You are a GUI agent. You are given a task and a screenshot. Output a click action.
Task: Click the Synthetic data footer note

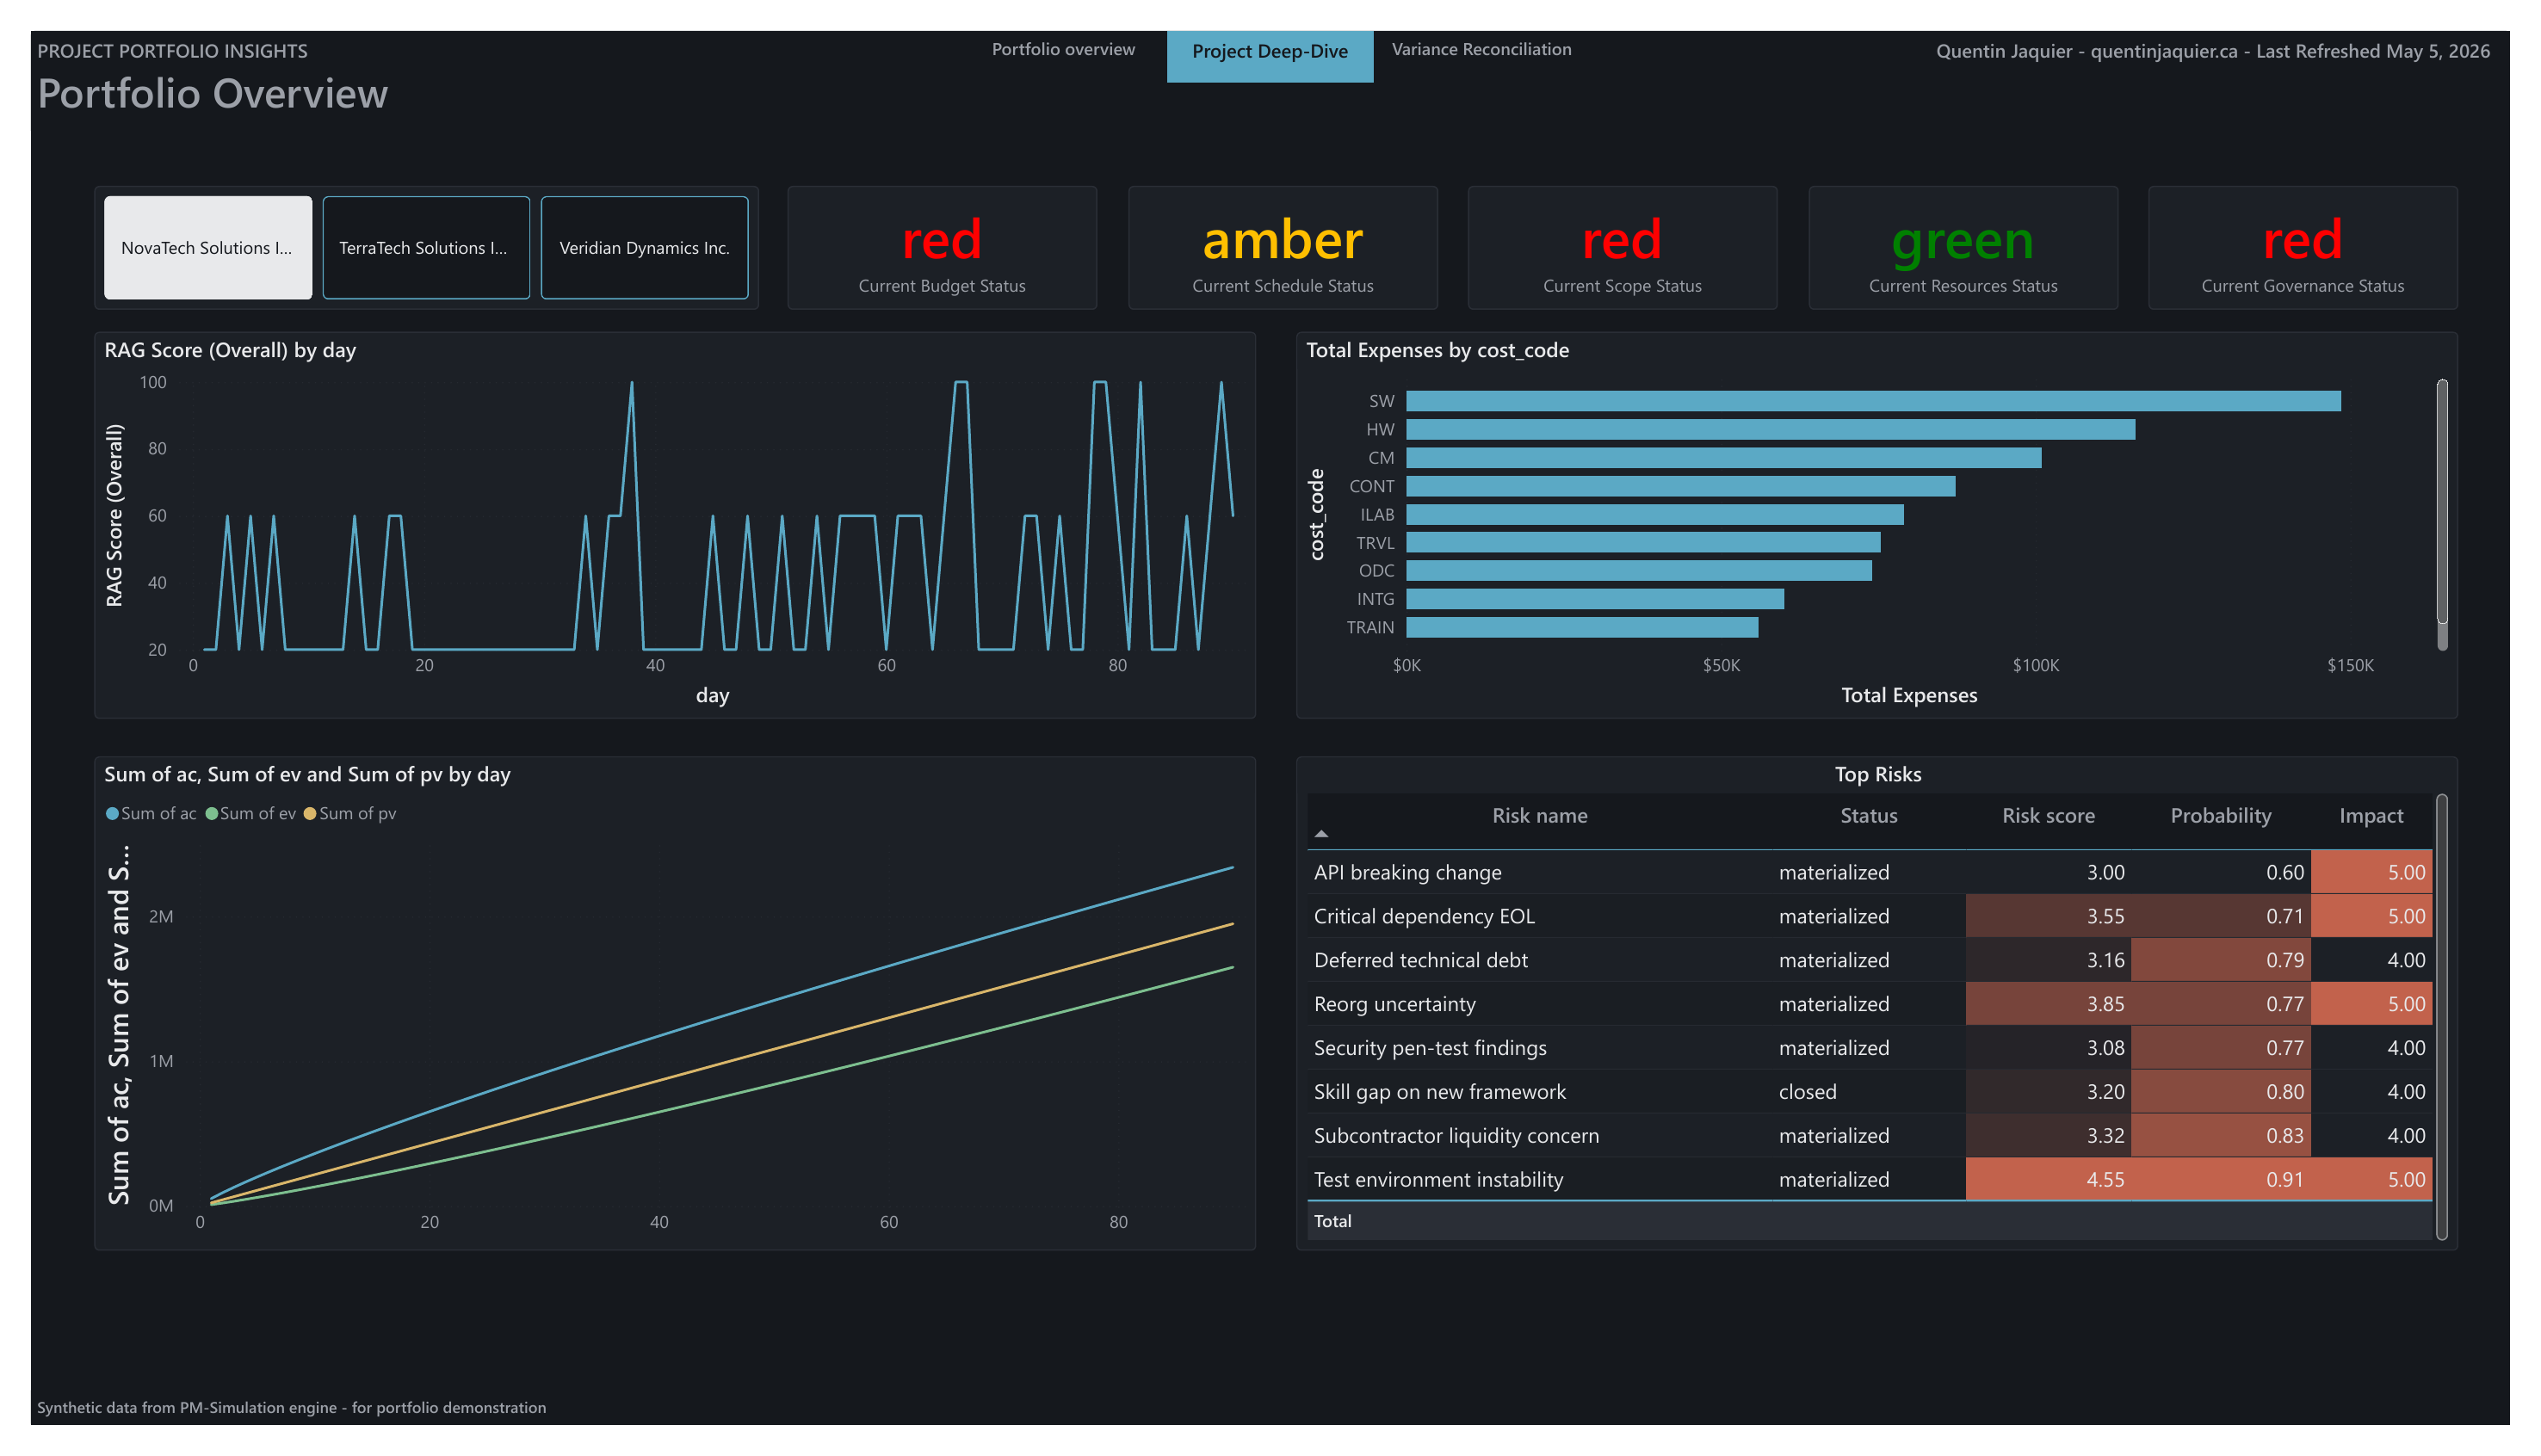pos(291,1407)
